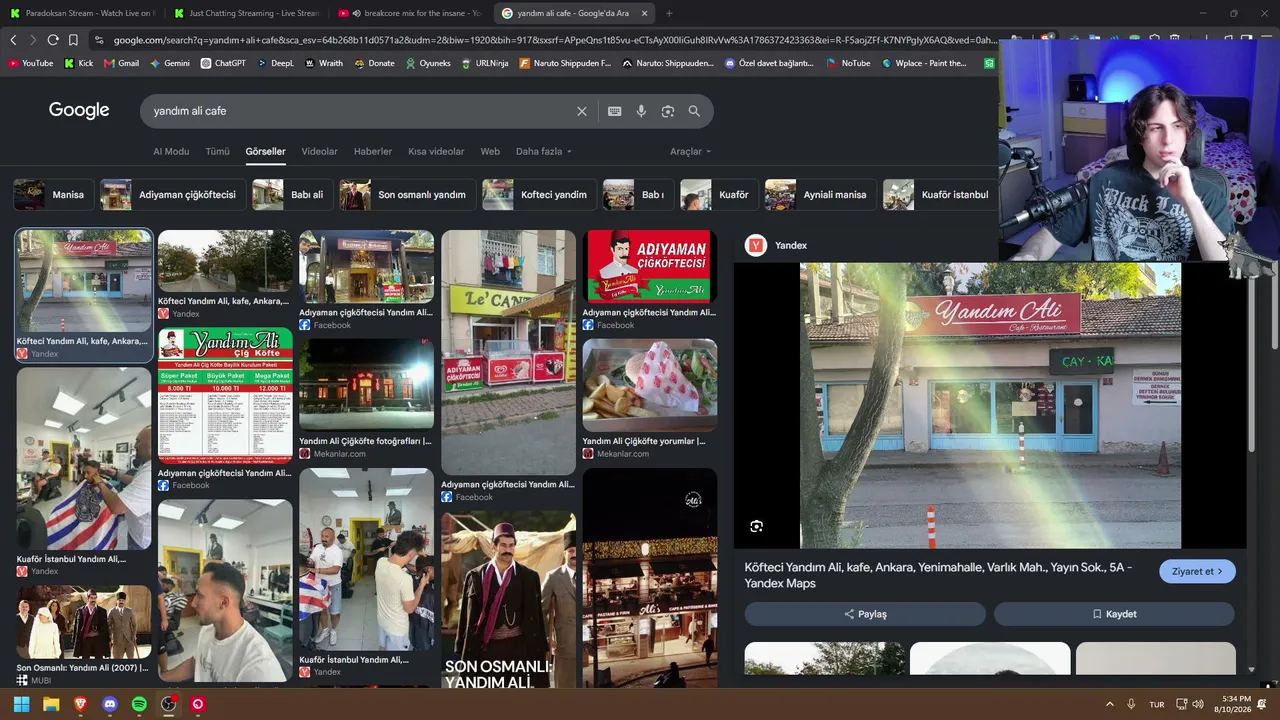
Task: Filter images by Kuaför istanbul chip
Action: pos(940,195)
